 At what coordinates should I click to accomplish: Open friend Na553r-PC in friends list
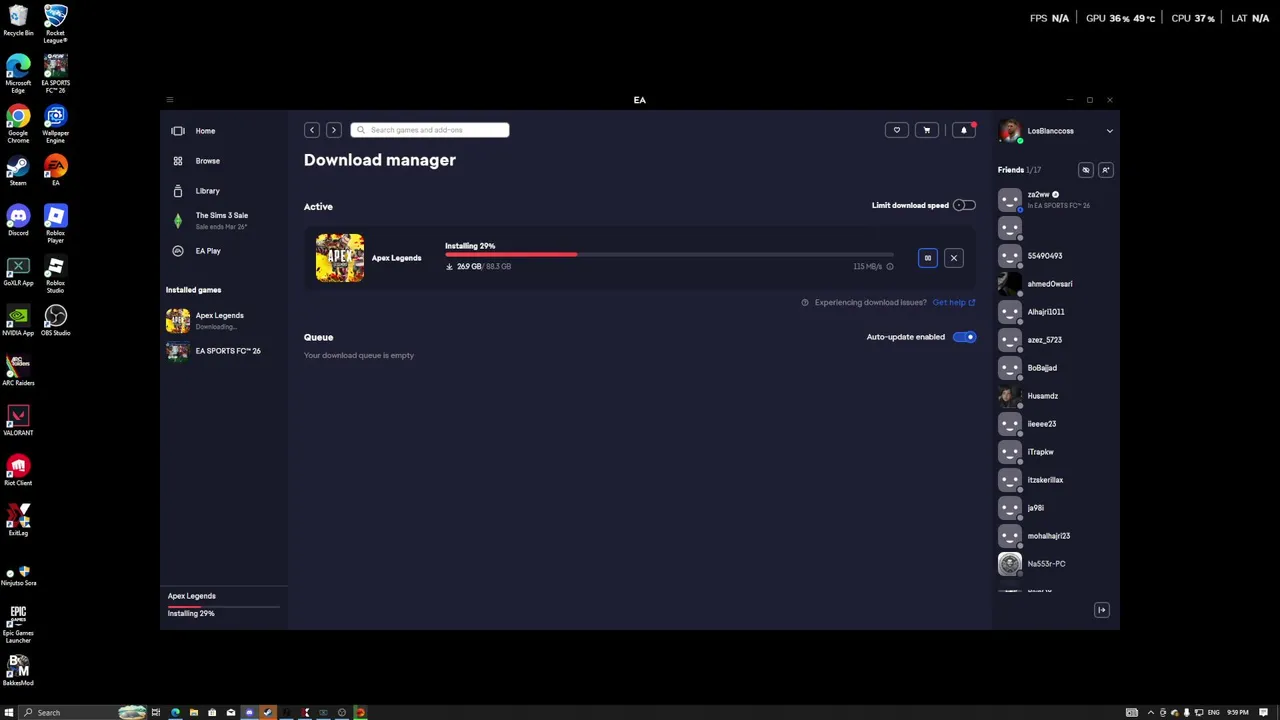pos(1056,564)
